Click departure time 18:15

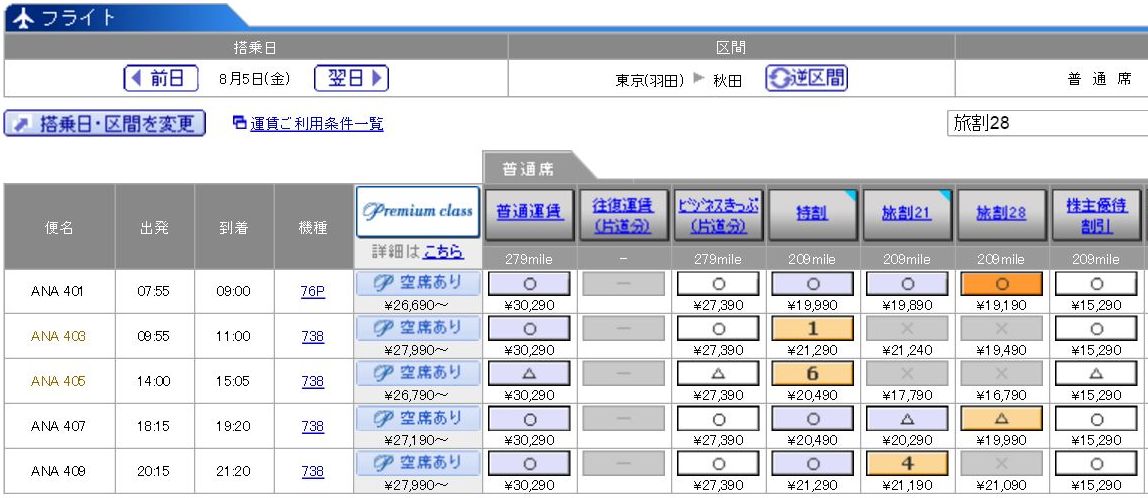(153, 426)
